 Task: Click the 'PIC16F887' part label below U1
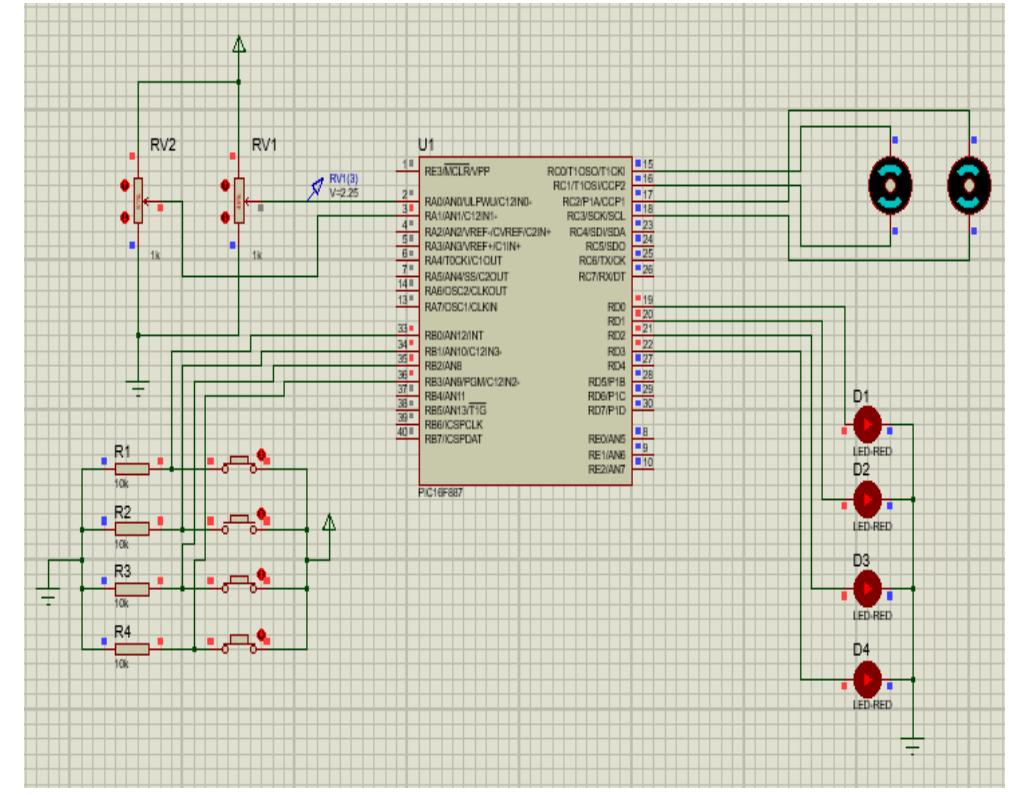(441, 493)
